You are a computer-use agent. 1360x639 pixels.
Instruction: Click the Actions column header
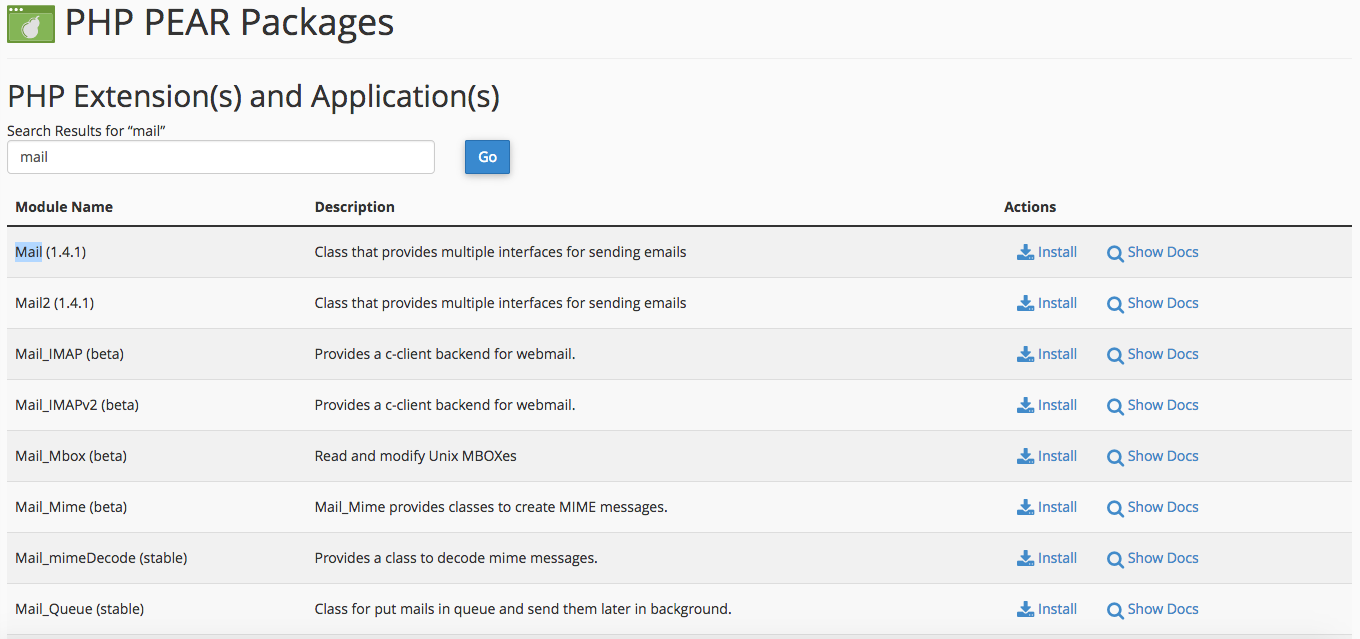pyautogui.click(x=1030, y=207)
